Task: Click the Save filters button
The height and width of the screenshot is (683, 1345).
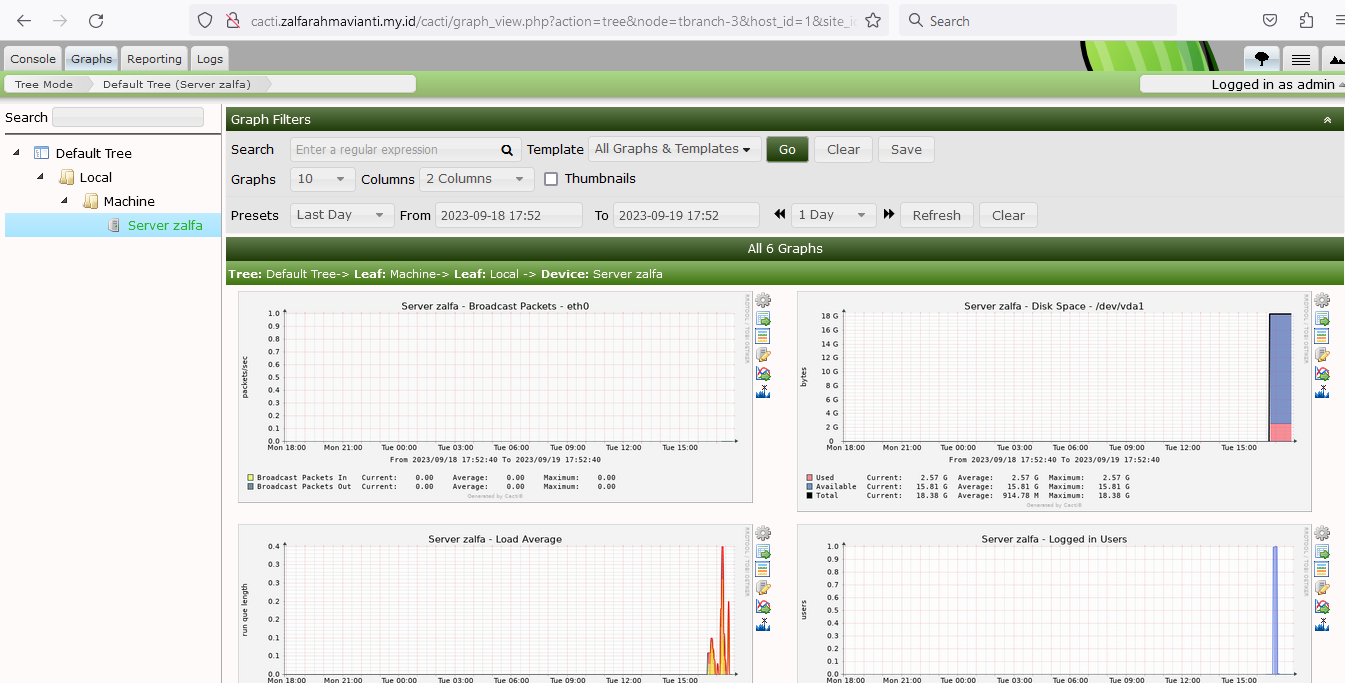Action: coord(906,149)
